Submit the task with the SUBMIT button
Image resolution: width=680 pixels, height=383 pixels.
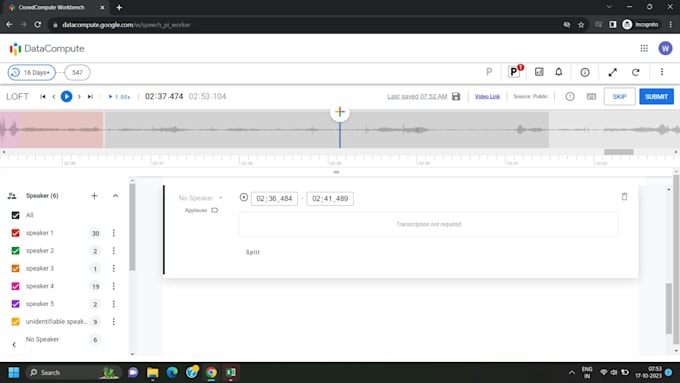tap(656, 97)
